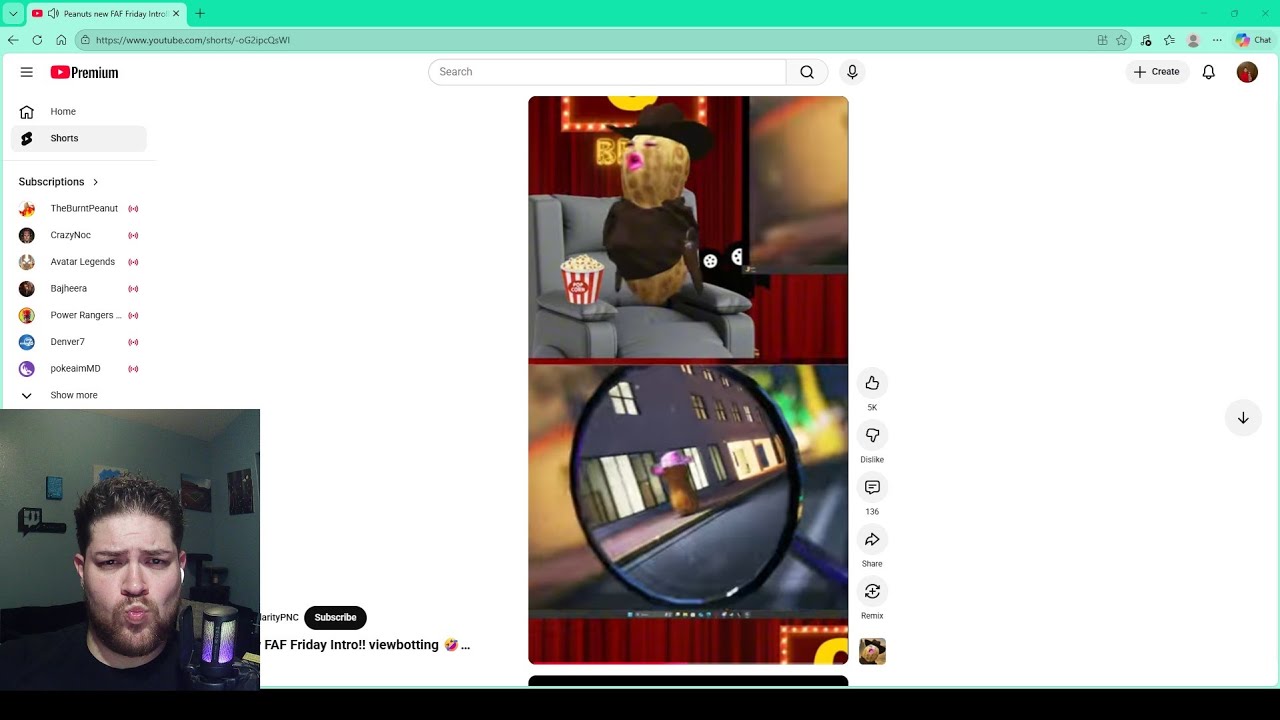This screenshot has height=720, width=1280.
Task: Open the comments panel (136)
Action: point(872,487)
